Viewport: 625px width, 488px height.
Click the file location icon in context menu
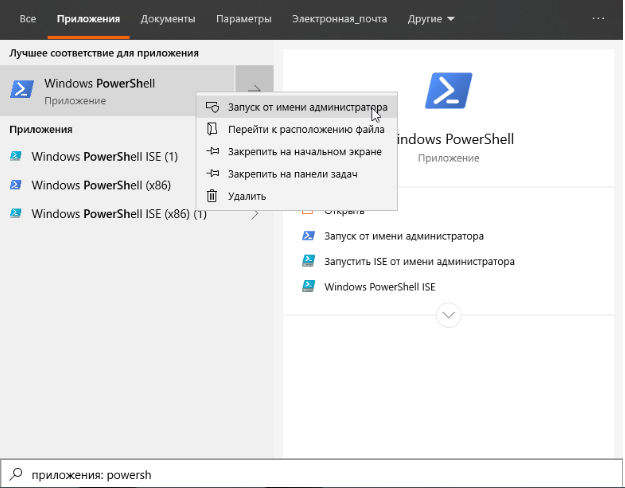tap(212, 129)
